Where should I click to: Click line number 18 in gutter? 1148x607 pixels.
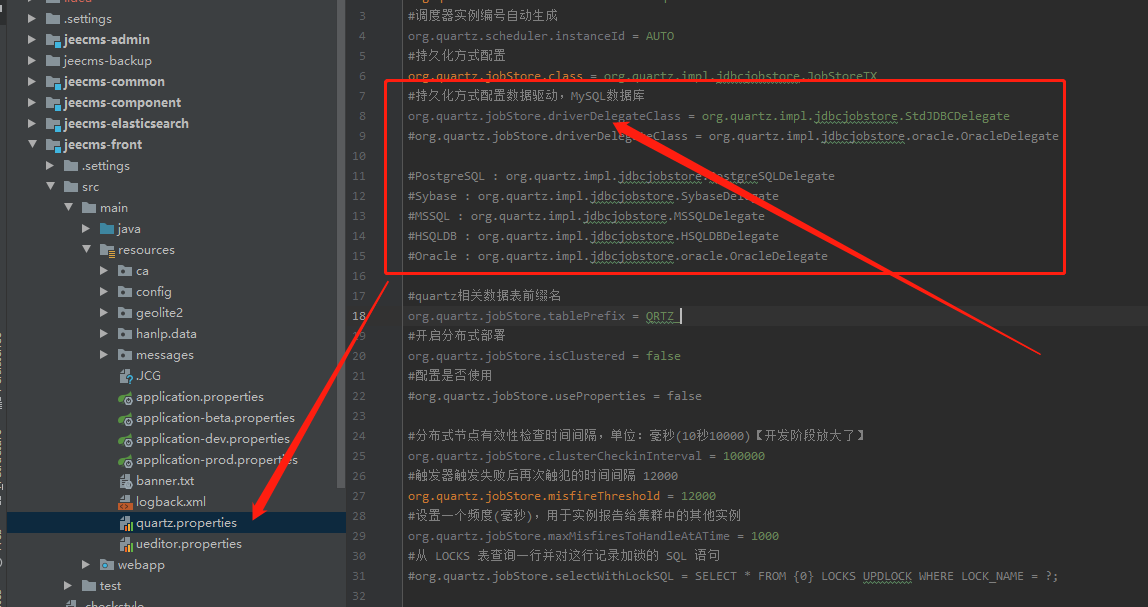tap(359, 316)
